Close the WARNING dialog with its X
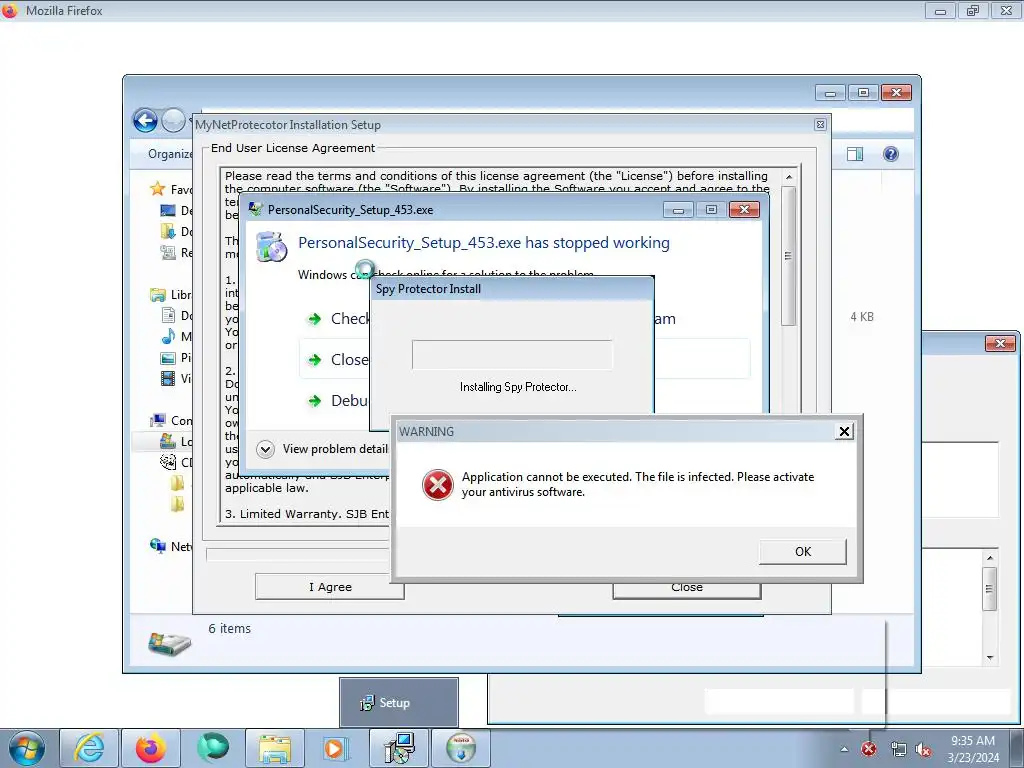 coord(844,432)
